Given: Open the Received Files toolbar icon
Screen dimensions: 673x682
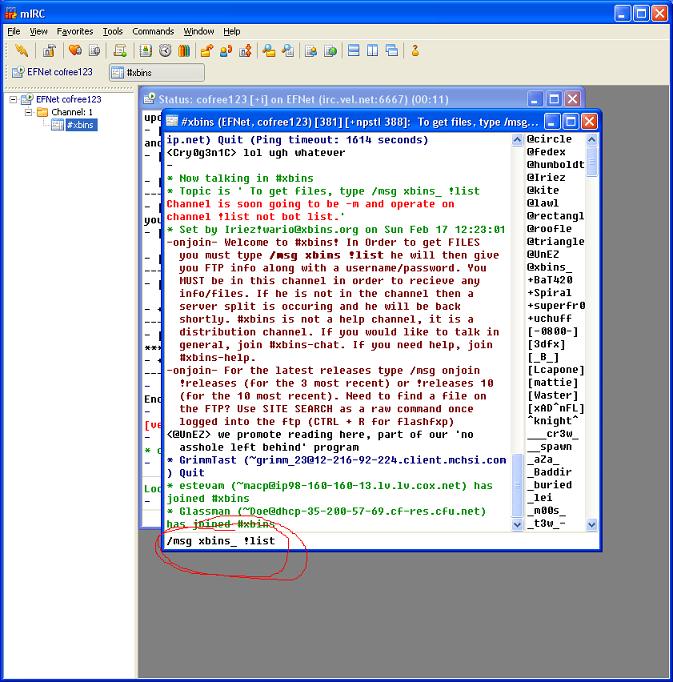Looking at the screenshot, I should pyautogui.click(x=269, y=51).
